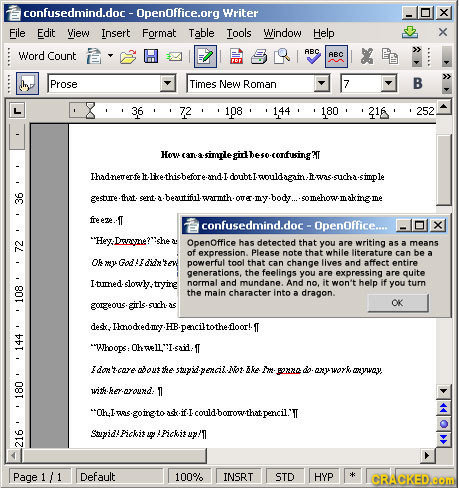Viewport: 459px width, 488px height.
Task: Click the Open file folder icon
Action: coord(128,56)
